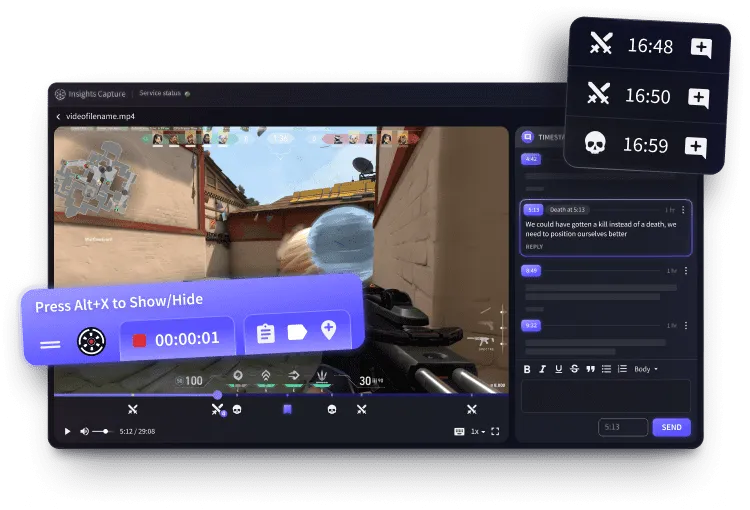This screenshot has width=750, height=510.
Task: Go back using arrow beside videofilename.mp4
Action: 58,116
